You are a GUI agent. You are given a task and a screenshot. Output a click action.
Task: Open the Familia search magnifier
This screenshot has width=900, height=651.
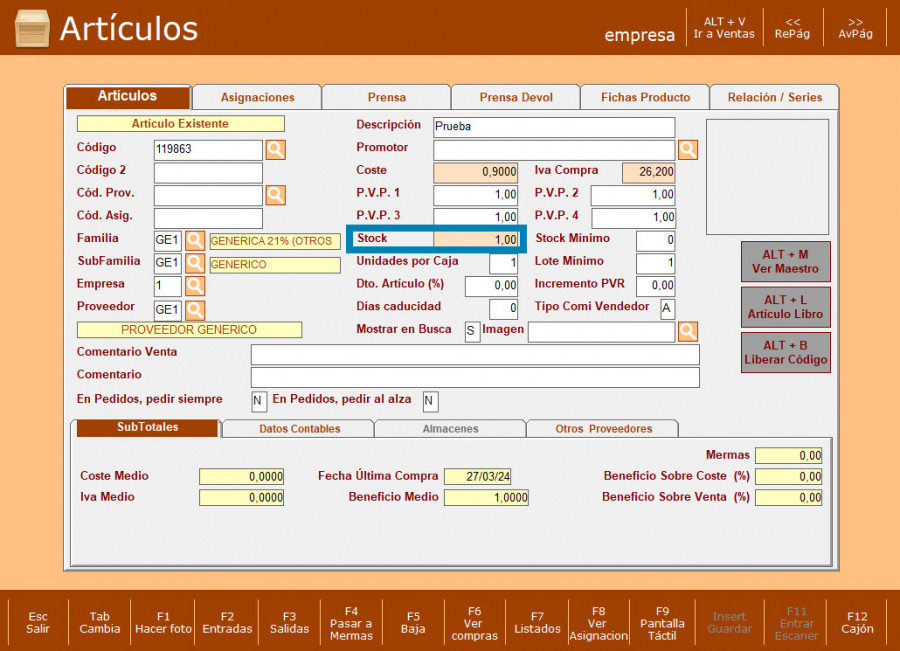195,241
